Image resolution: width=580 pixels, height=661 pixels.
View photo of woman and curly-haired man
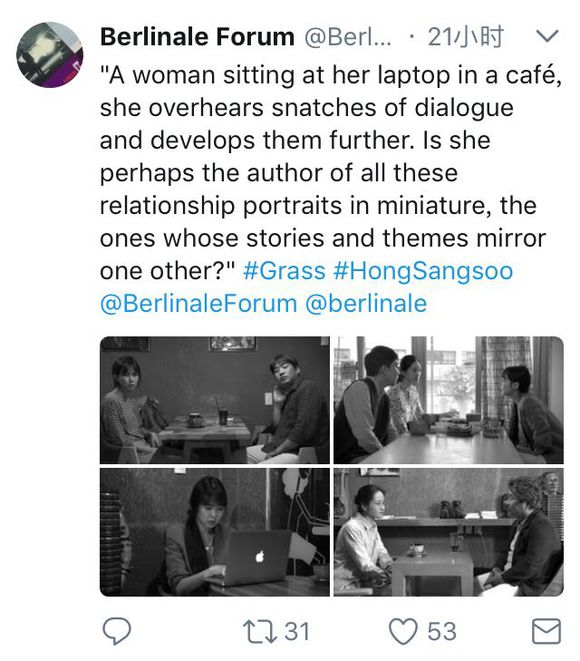pos(448,532)
